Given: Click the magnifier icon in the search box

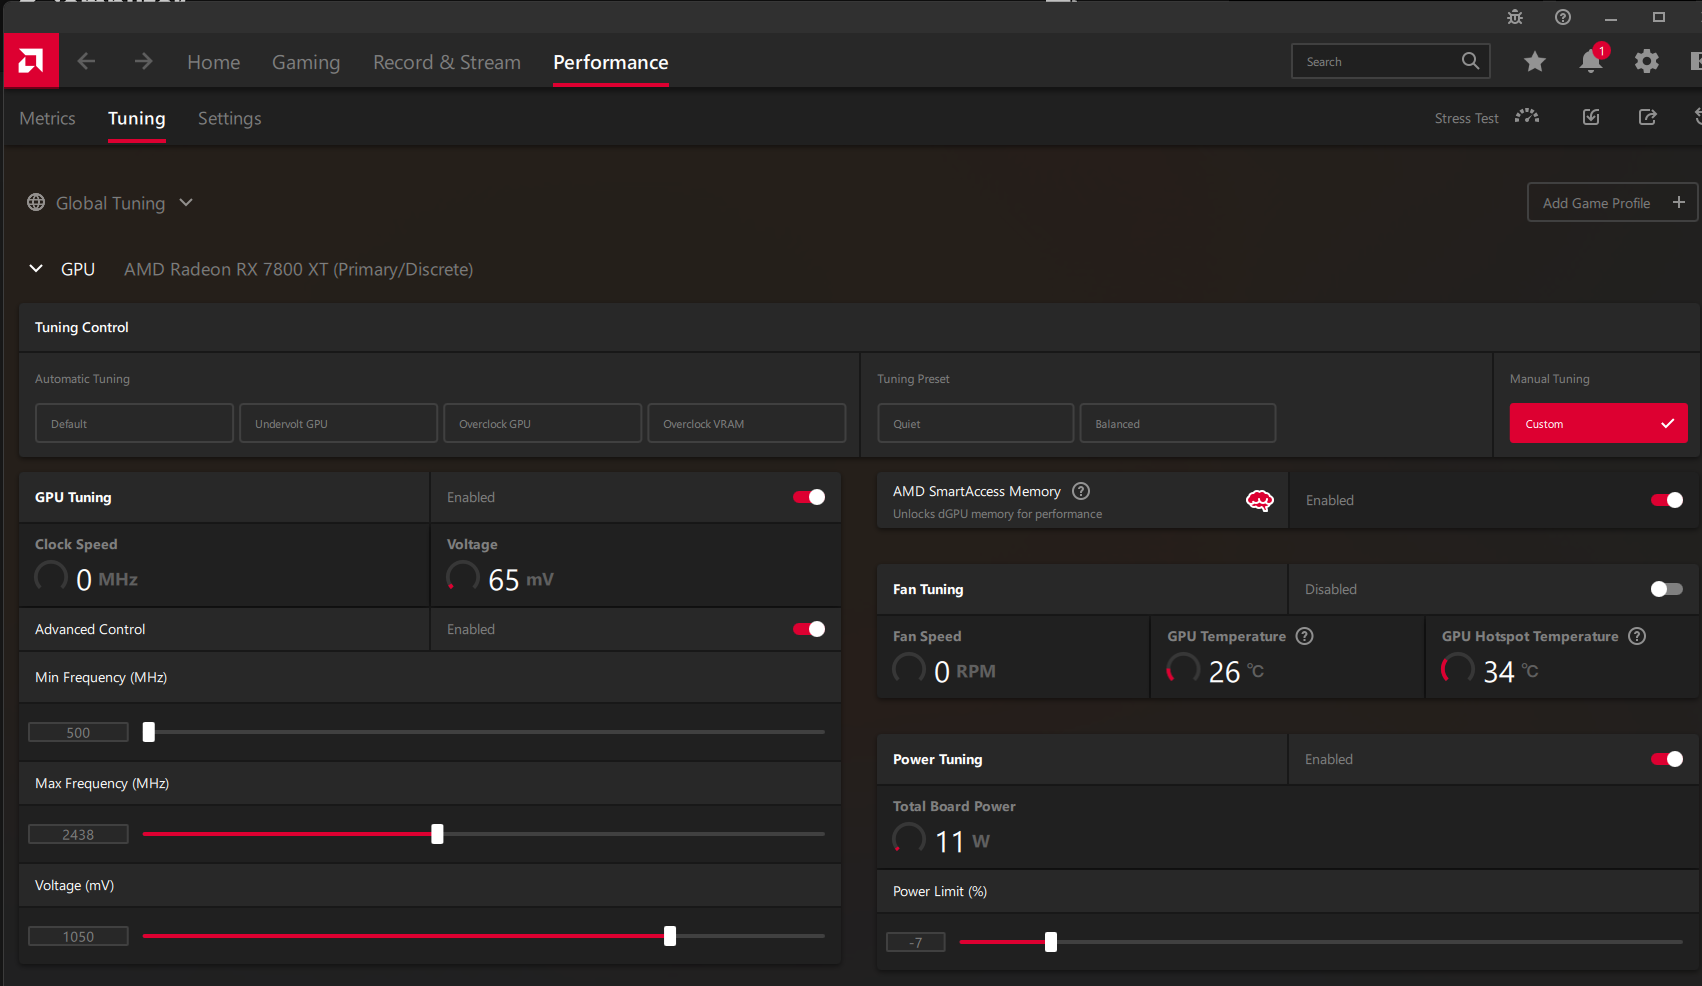Looking at the screenshot, I should [x=1470, y=61].
